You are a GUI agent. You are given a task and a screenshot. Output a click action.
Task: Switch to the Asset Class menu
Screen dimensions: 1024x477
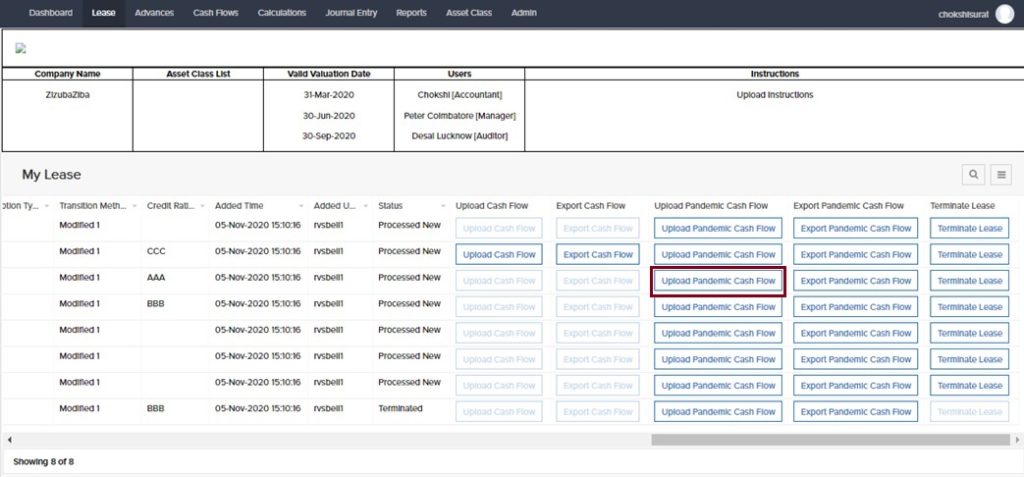pyautogui.click(x=468, y=13)
